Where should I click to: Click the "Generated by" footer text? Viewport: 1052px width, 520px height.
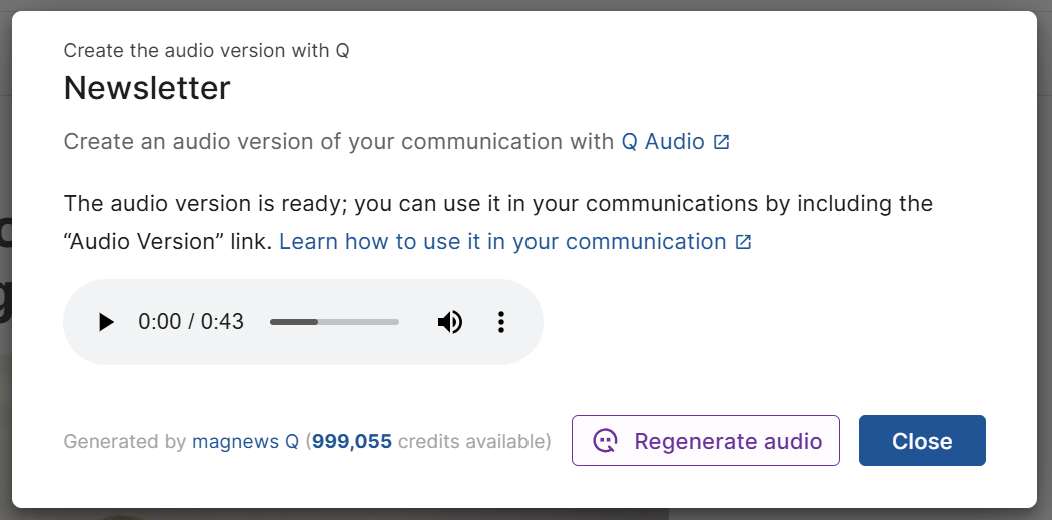[125, 441]
